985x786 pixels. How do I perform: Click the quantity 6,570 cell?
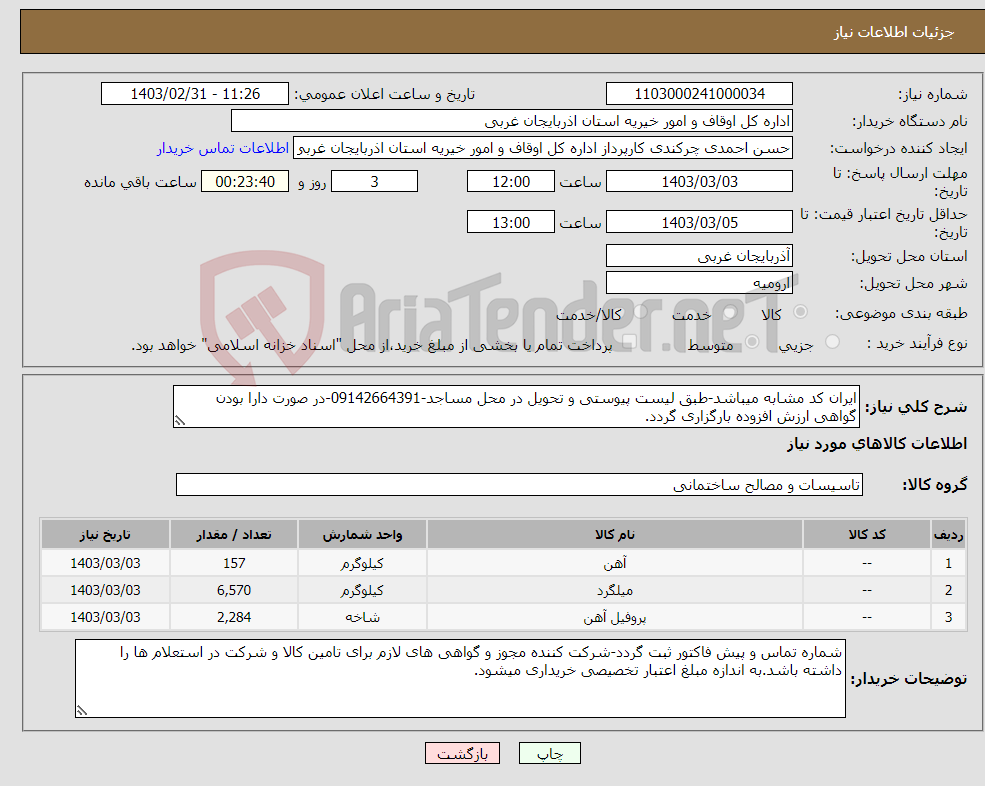pos(234,591)
